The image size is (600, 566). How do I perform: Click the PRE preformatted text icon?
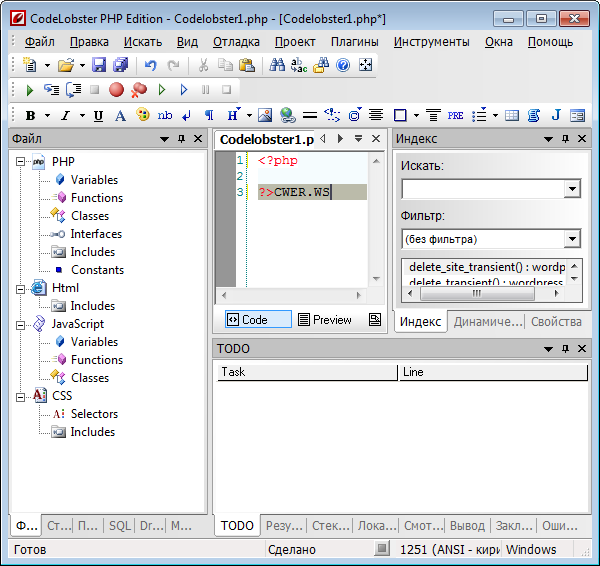(455, 116)
